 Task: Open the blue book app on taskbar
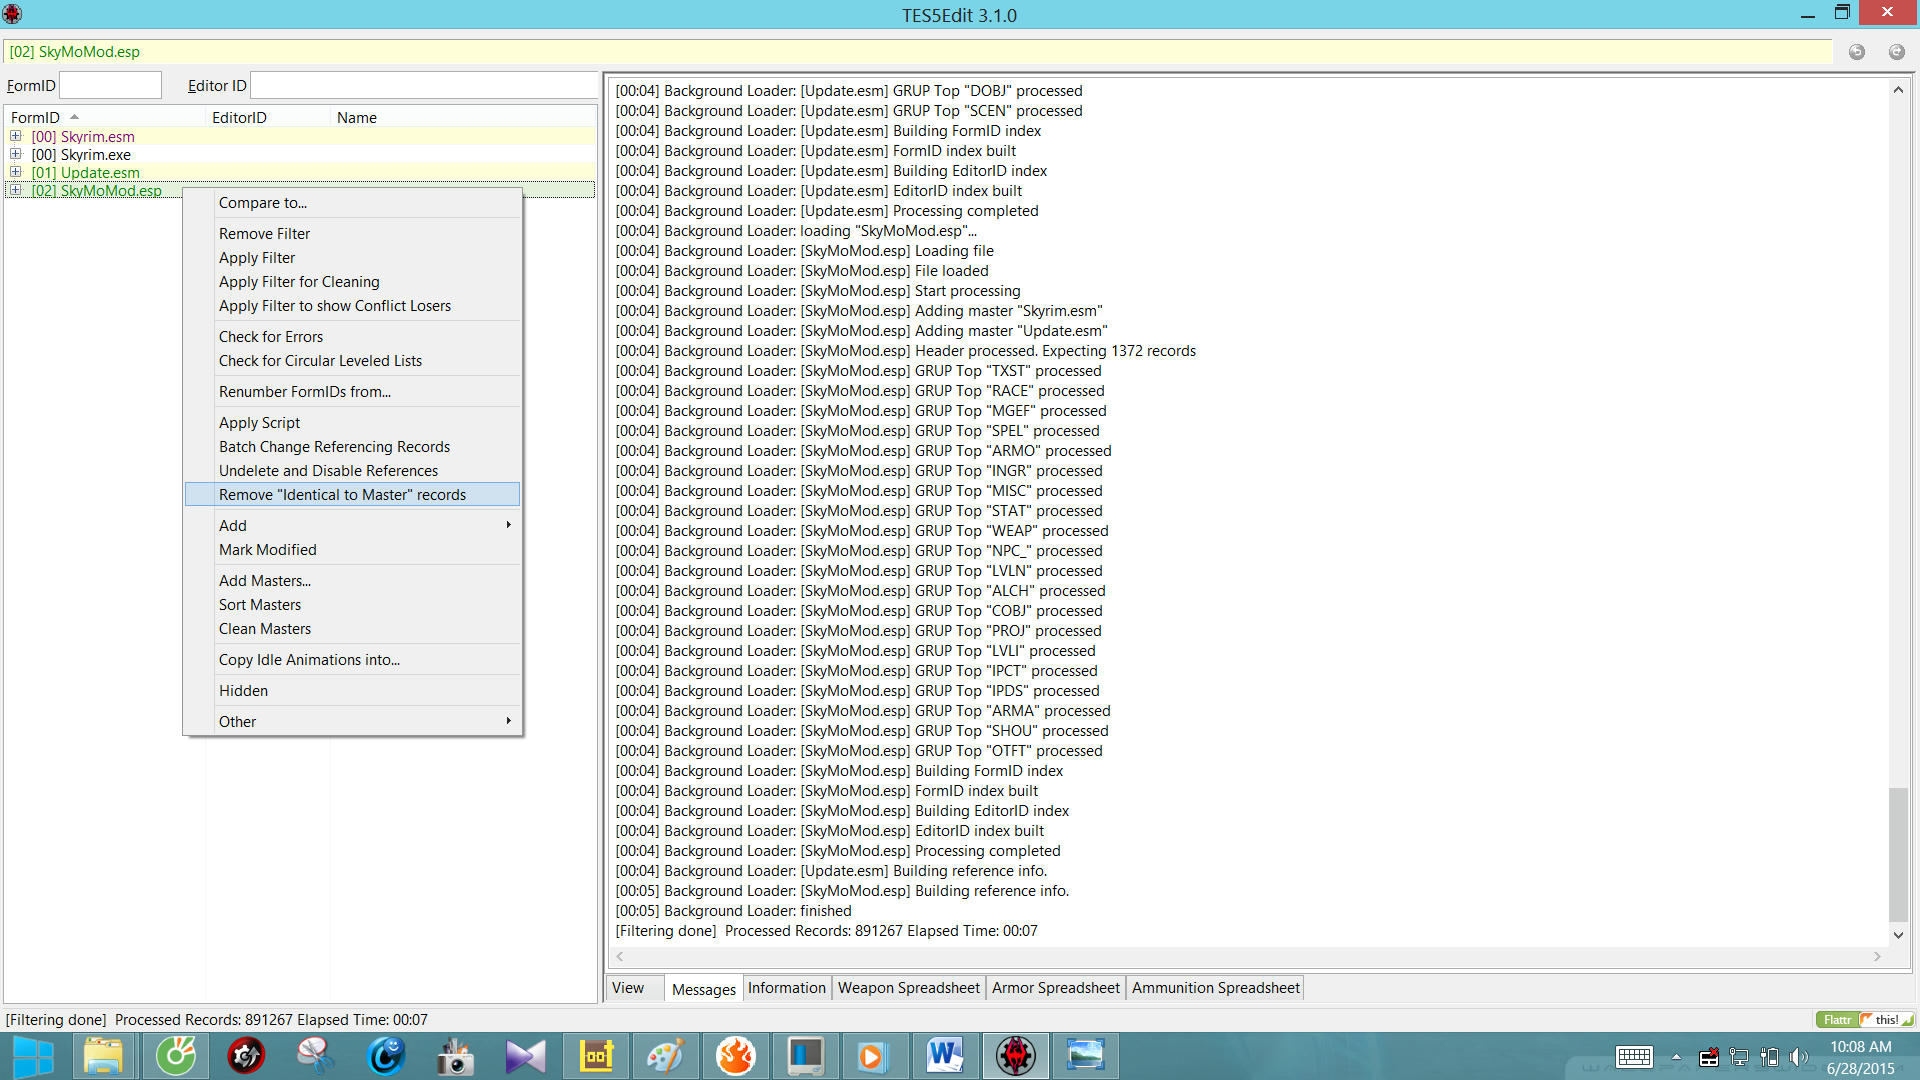(x=806, y=1056)
